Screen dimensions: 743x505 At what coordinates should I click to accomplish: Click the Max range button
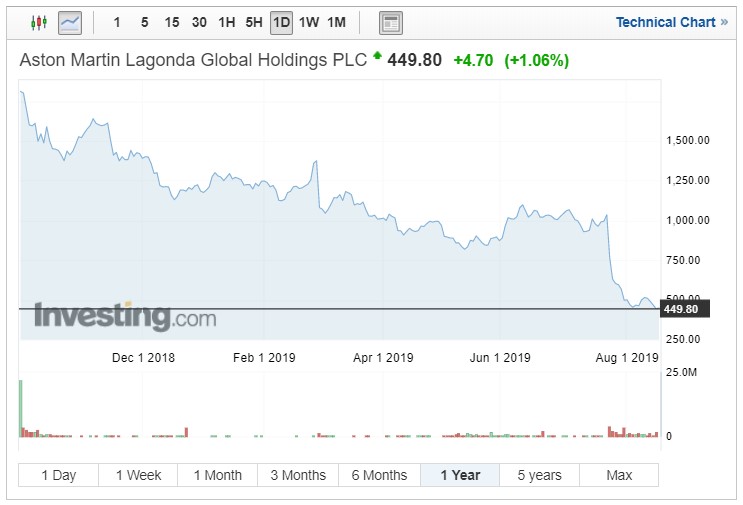(x=619, y=475)
